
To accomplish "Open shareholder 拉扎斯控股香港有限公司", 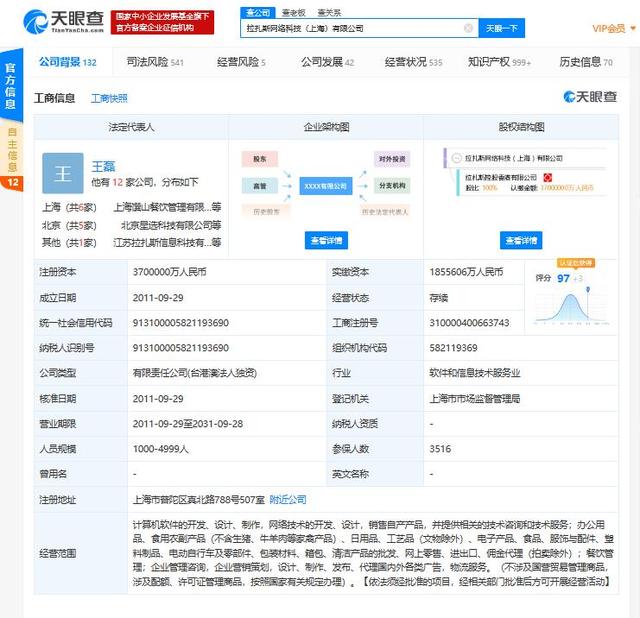I will (501, 177).
